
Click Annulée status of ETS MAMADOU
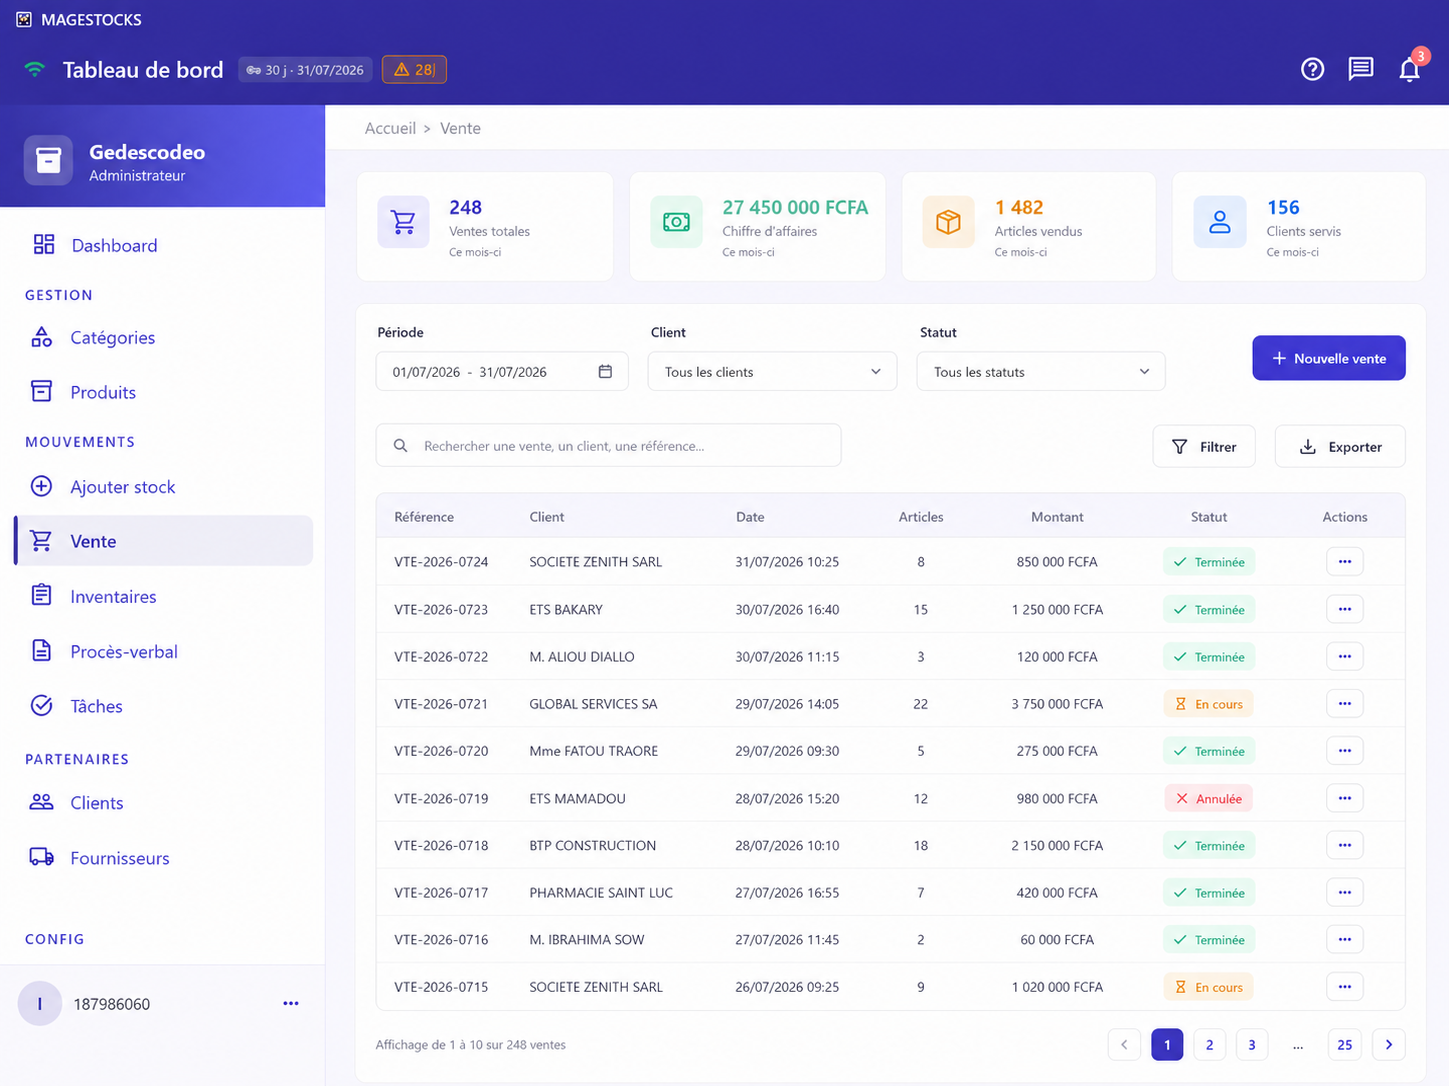click(1209, 798)
